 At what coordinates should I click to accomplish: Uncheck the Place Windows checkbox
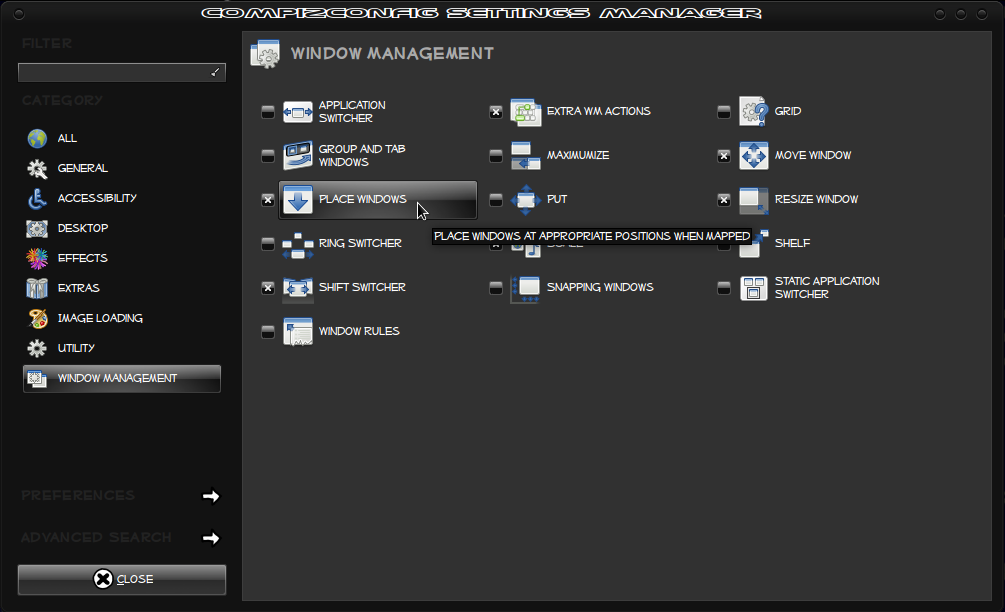click(268, 200)
